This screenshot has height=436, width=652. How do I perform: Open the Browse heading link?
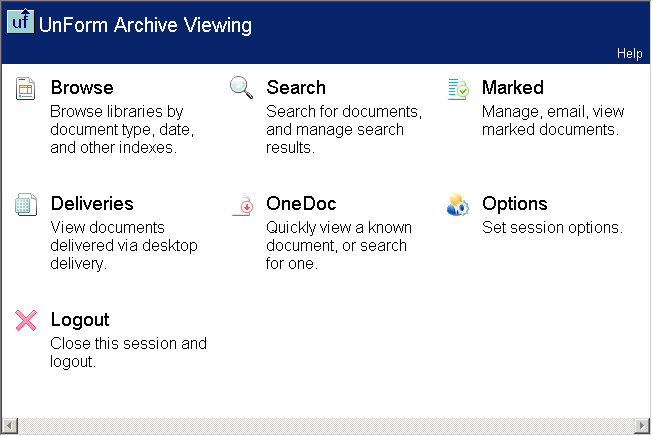click(x=82, y=88)
